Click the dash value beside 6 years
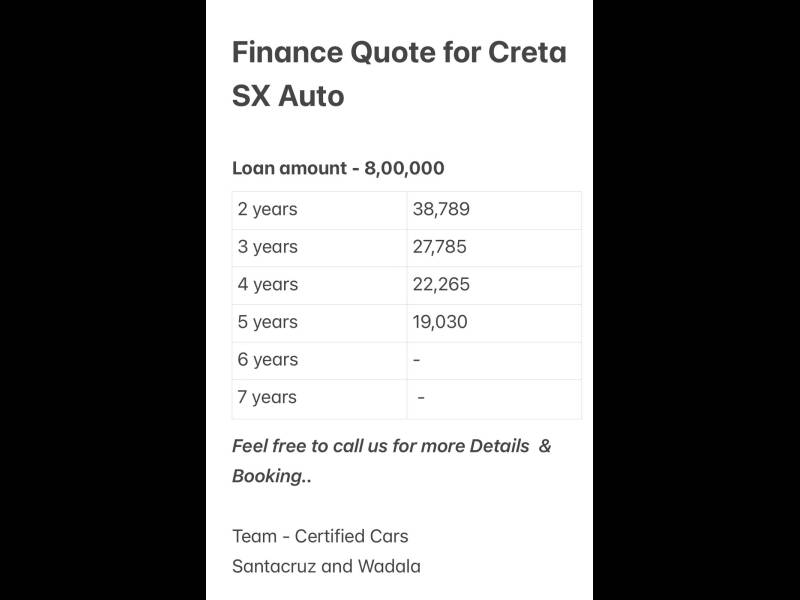Screen dimensions: 800x600 click(x=417, y=360)
